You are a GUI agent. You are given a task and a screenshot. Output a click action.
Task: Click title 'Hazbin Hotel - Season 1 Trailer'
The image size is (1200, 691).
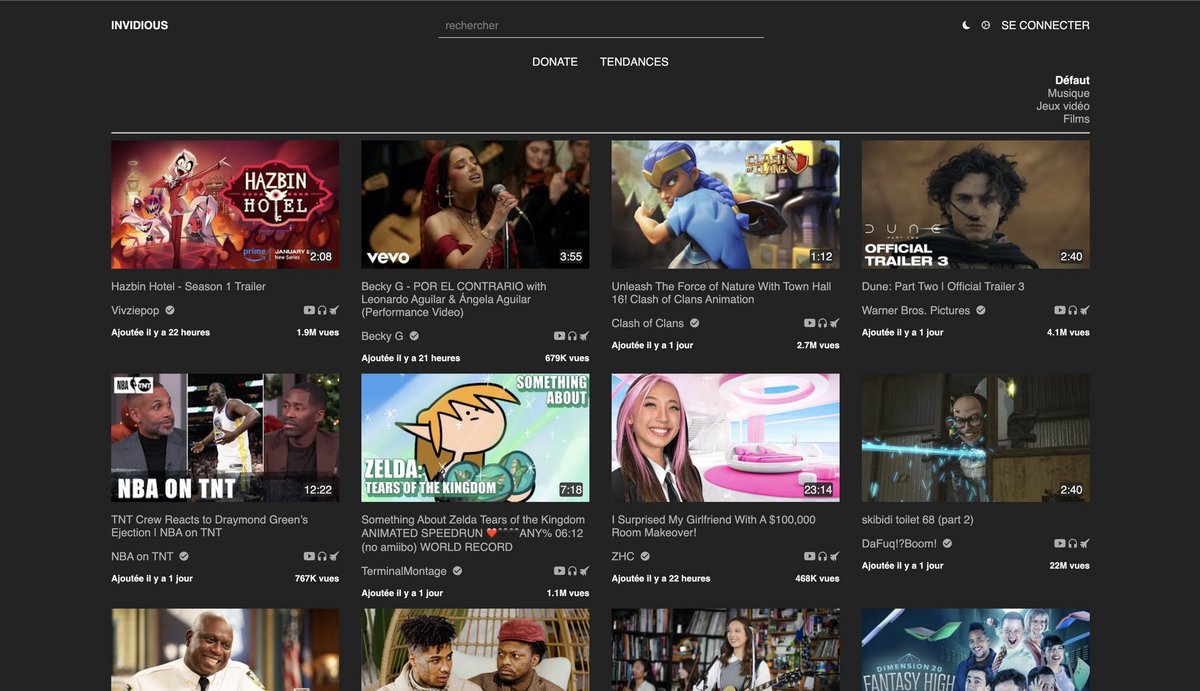(x=188, y=287)
